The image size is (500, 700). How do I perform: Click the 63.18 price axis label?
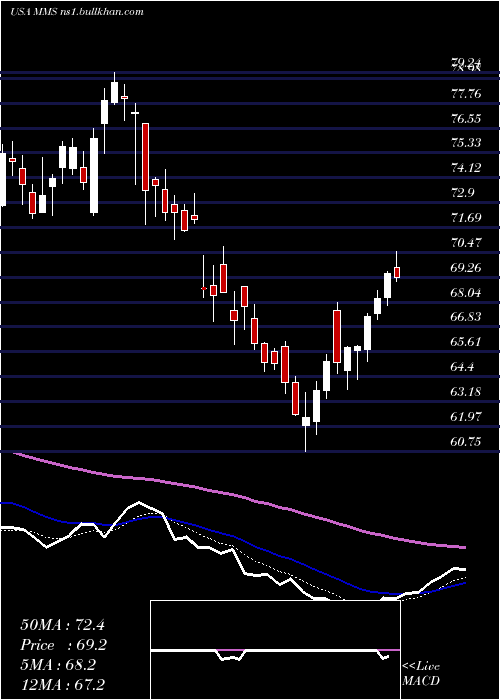click(466, 392)
